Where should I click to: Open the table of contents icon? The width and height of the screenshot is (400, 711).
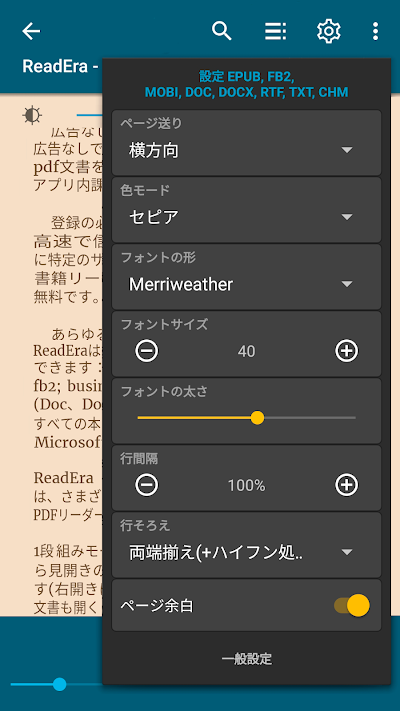pos(275,31)
